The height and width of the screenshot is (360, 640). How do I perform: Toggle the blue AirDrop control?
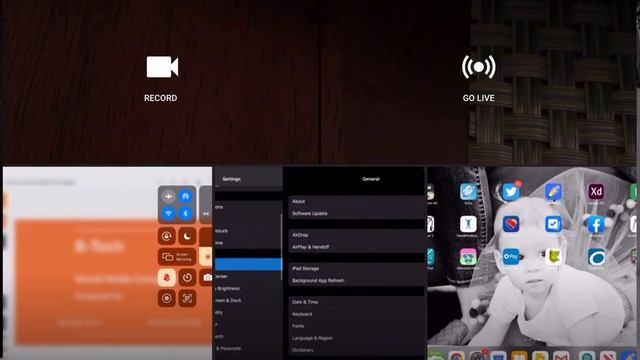coord(186,196)
